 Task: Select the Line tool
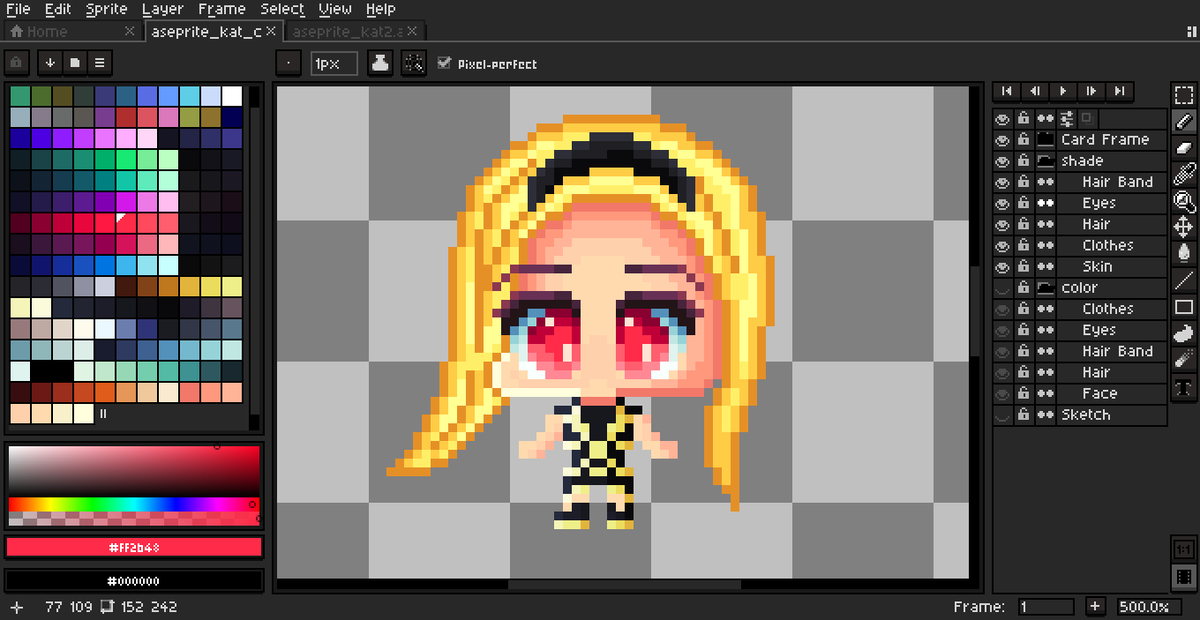click(x=1184, y=280)
